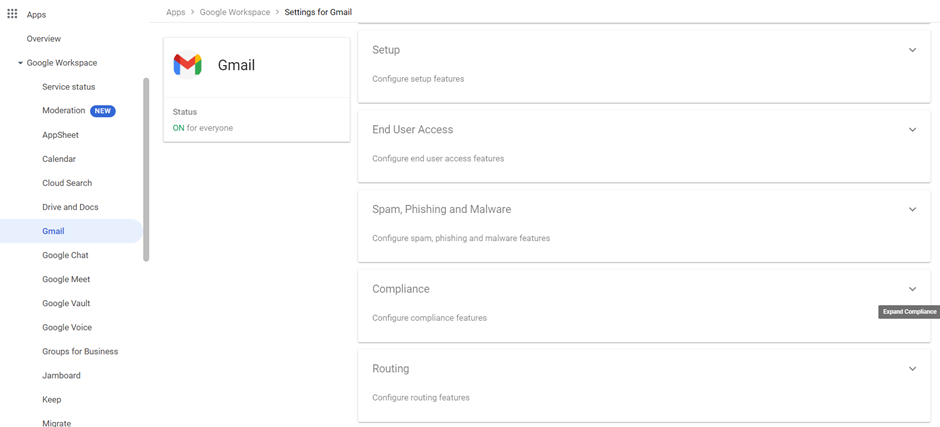This screenshot has width=940, height=427.
Task: Select Migrate in the sidebar
Action: pos(56,423)
